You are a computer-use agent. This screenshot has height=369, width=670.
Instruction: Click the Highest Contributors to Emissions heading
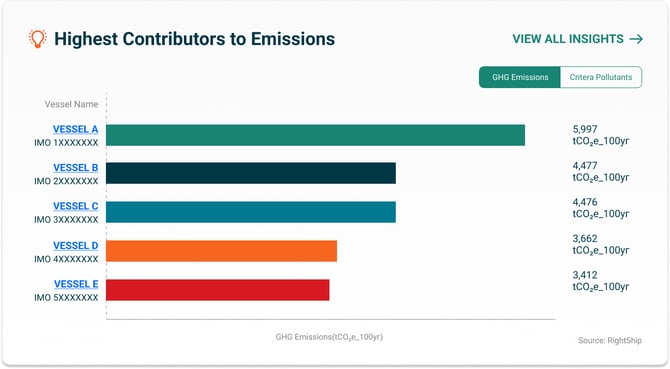[x=194, y=39]
